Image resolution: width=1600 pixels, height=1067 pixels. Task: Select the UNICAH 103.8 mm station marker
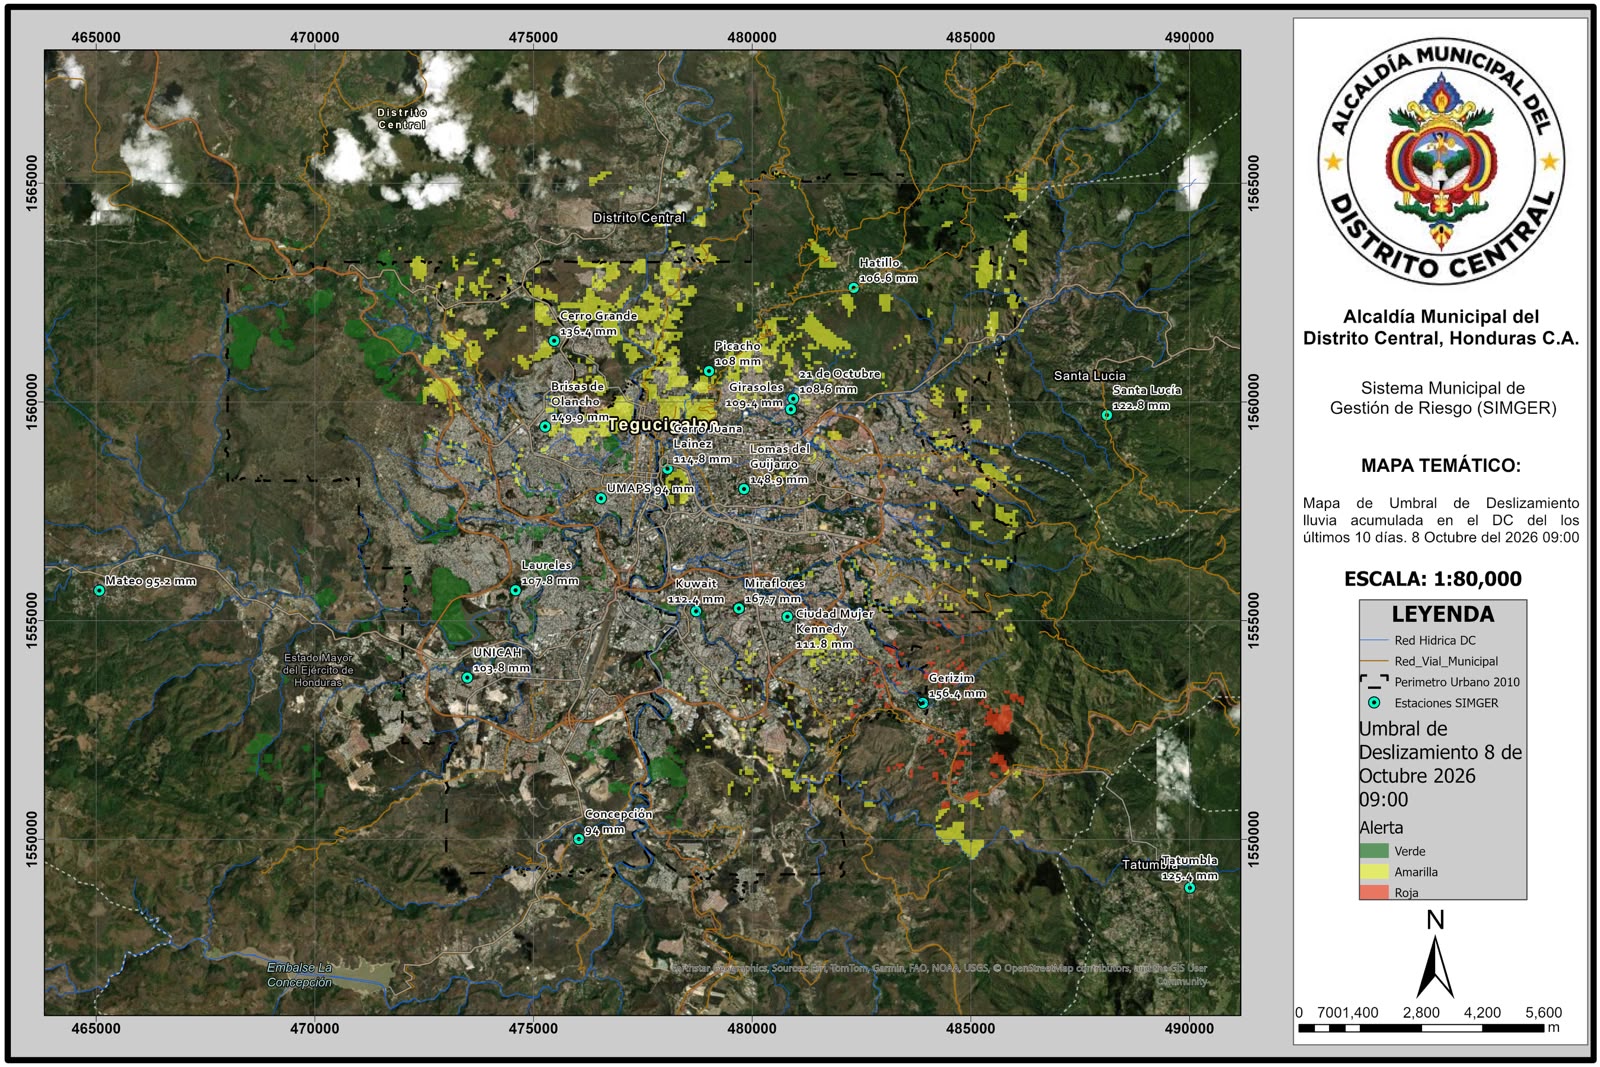click(467, 678)
